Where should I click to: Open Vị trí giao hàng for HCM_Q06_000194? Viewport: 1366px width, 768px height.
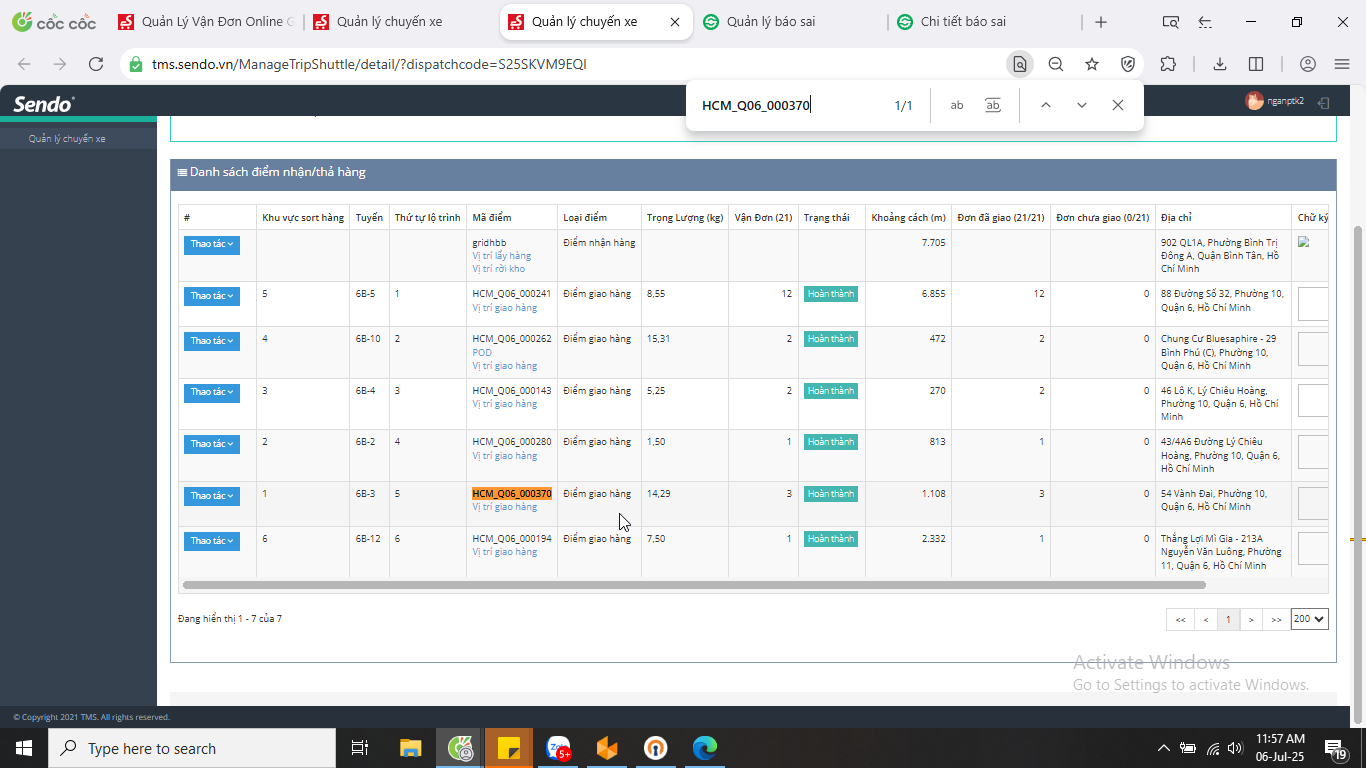pyautogui.click(x=505, y=552)
